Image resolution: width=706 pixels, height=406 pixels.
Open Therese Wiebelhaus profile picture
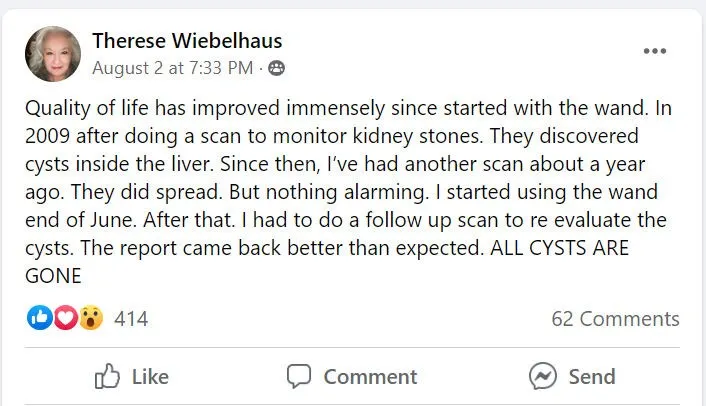(x=53, y=54)
